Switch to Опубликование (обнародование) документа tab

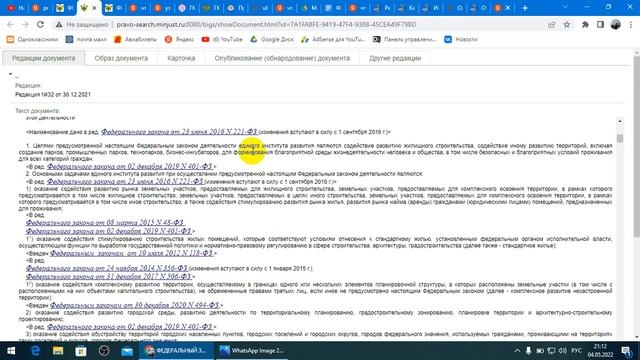tap(282, 58)
